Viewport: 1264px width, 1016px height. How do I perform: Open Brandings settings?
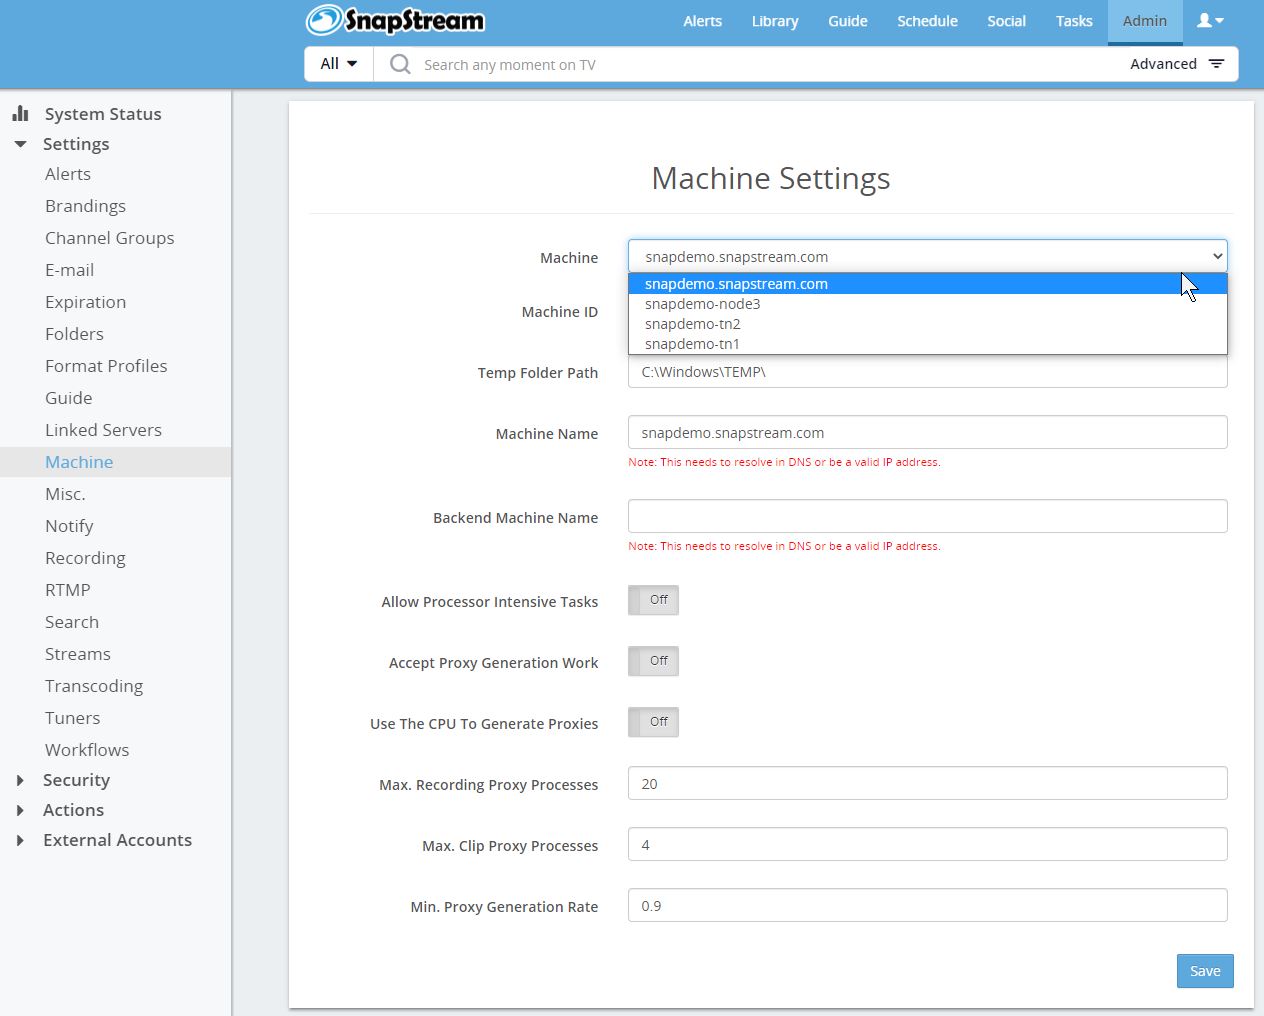[x=85, y=206]
